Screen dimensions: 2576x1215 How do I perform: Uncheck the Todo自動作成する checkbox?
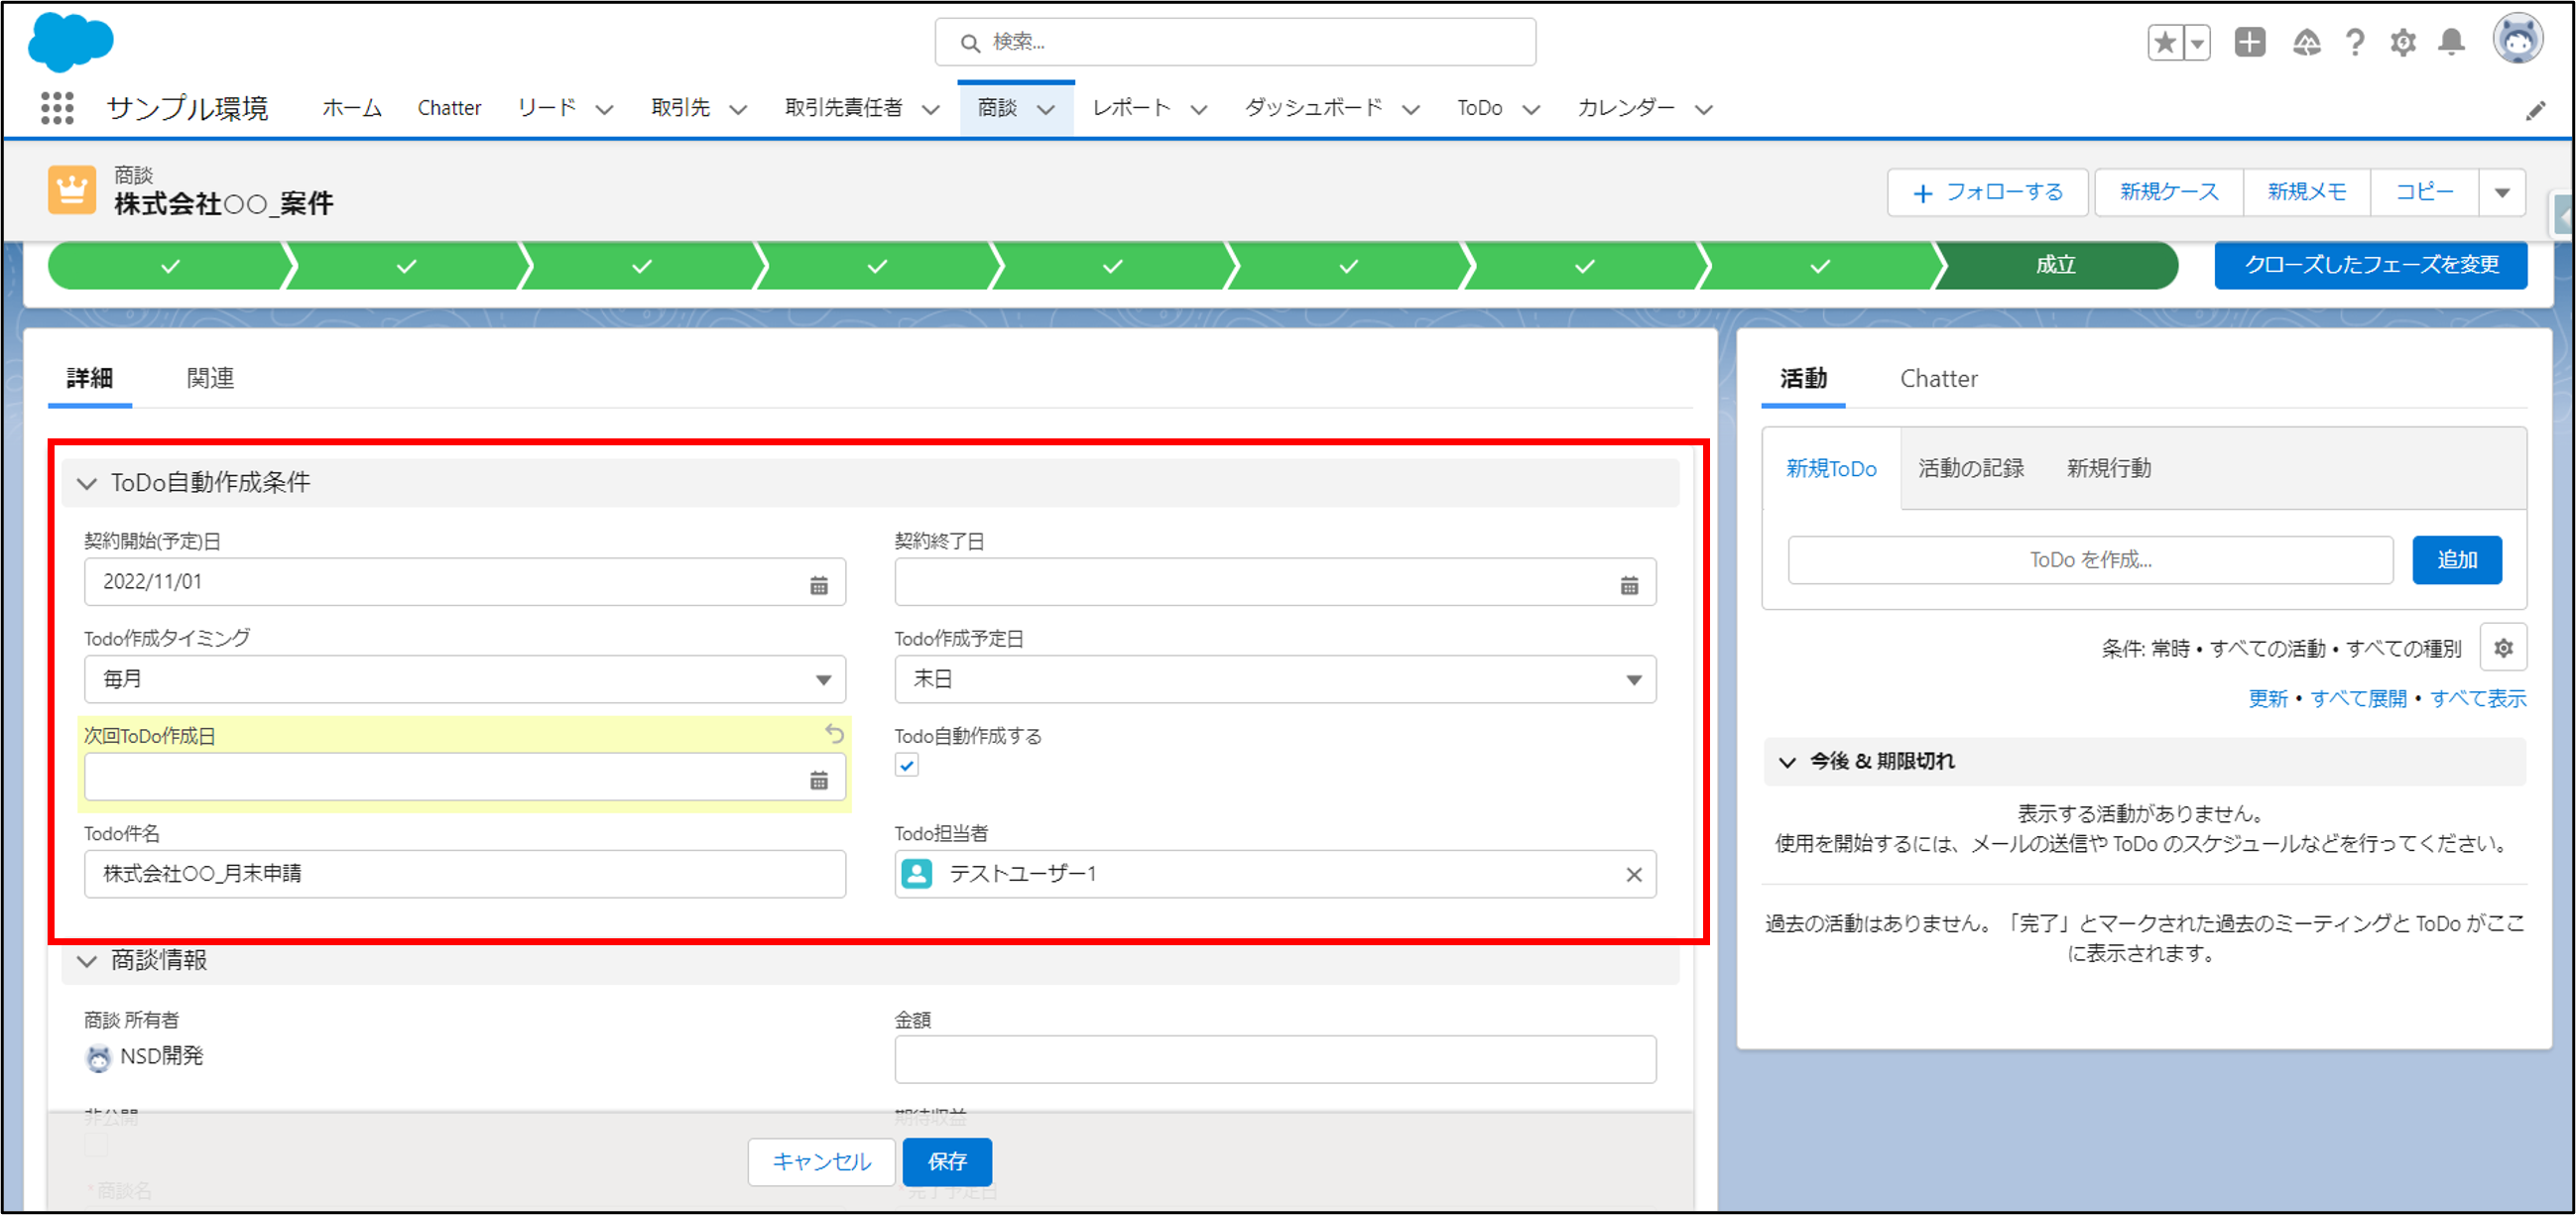[906, 766]
